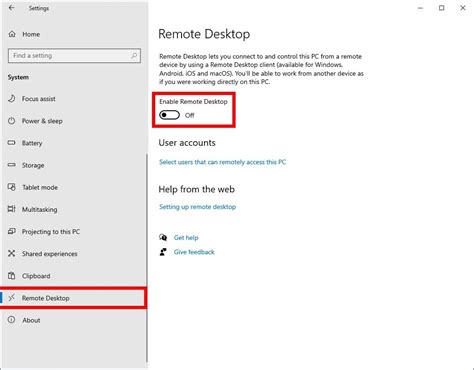
Task: Open Setting up remote desktop link
Action: tap(197, 207)
